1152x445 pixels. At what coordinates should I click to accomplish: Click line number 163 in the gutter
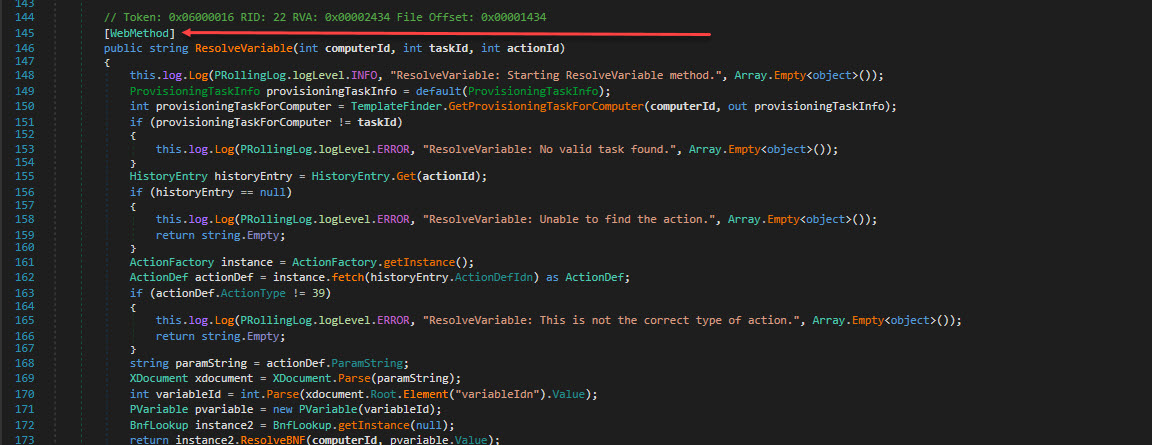pos(24,292)
